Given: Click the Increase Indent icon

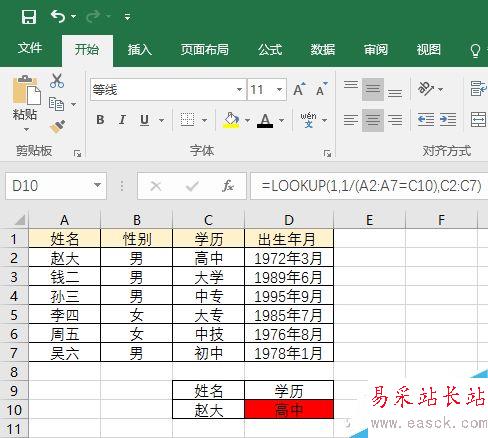Looking at the screenshot, I should (448, 119).
